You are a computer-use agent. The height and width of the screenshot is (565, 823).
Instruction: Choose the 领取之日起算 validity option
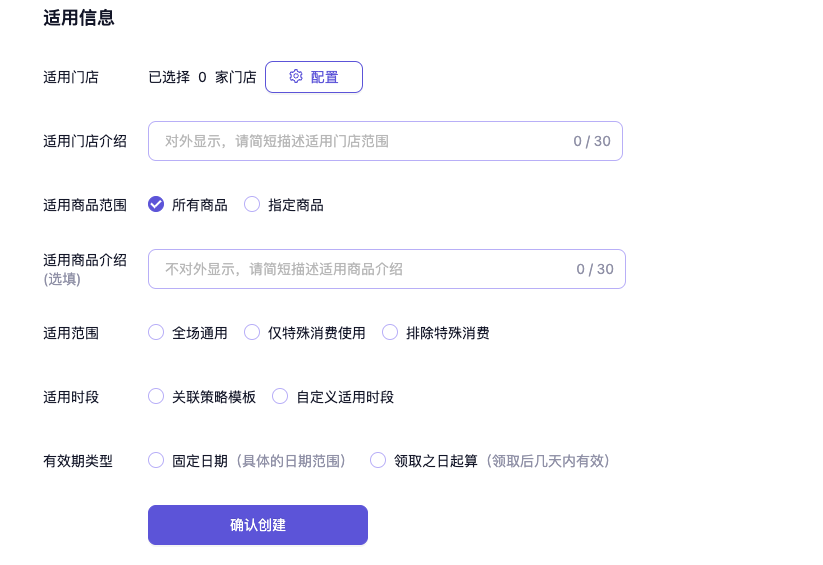tap(378, 461)
